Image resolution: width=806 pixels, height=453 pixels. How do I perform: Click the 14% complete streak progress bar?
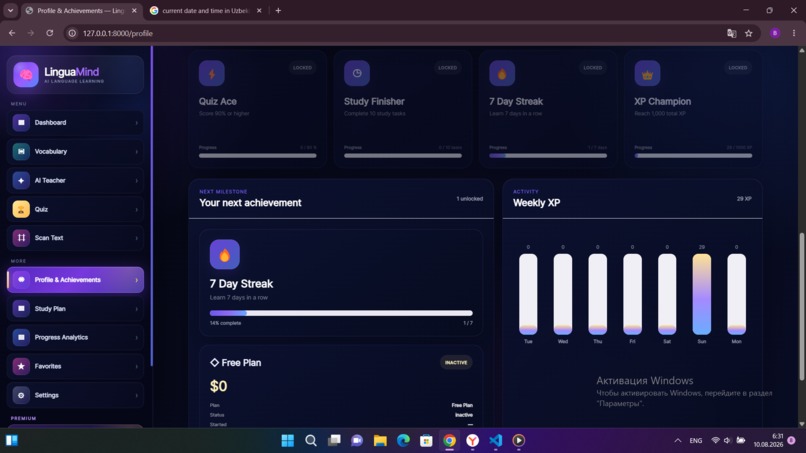pos(341,313)
